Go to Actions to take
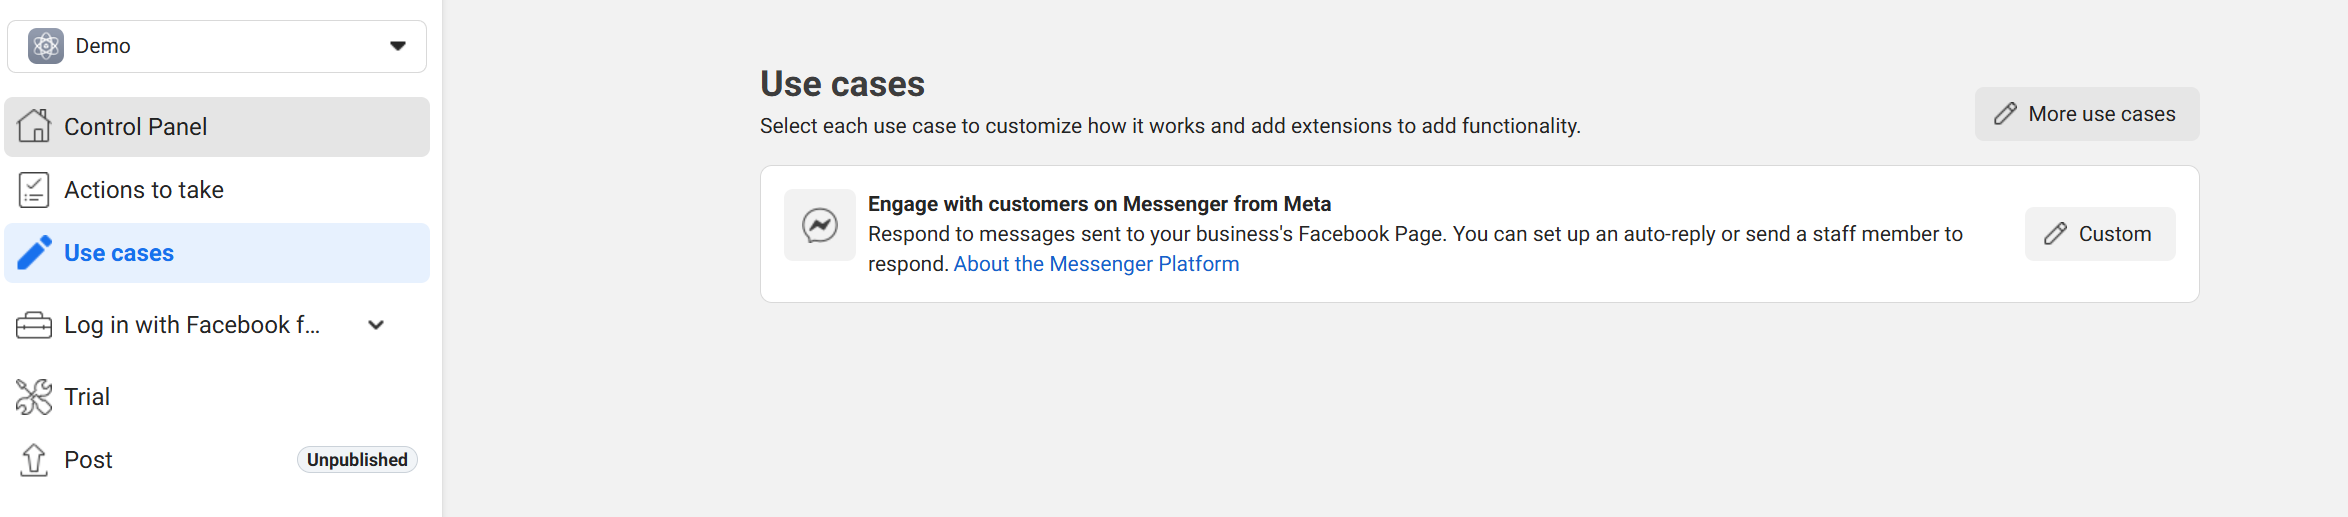Viewport: 2348px width, 517px height. pyautogui.click(x=144, y=190)
